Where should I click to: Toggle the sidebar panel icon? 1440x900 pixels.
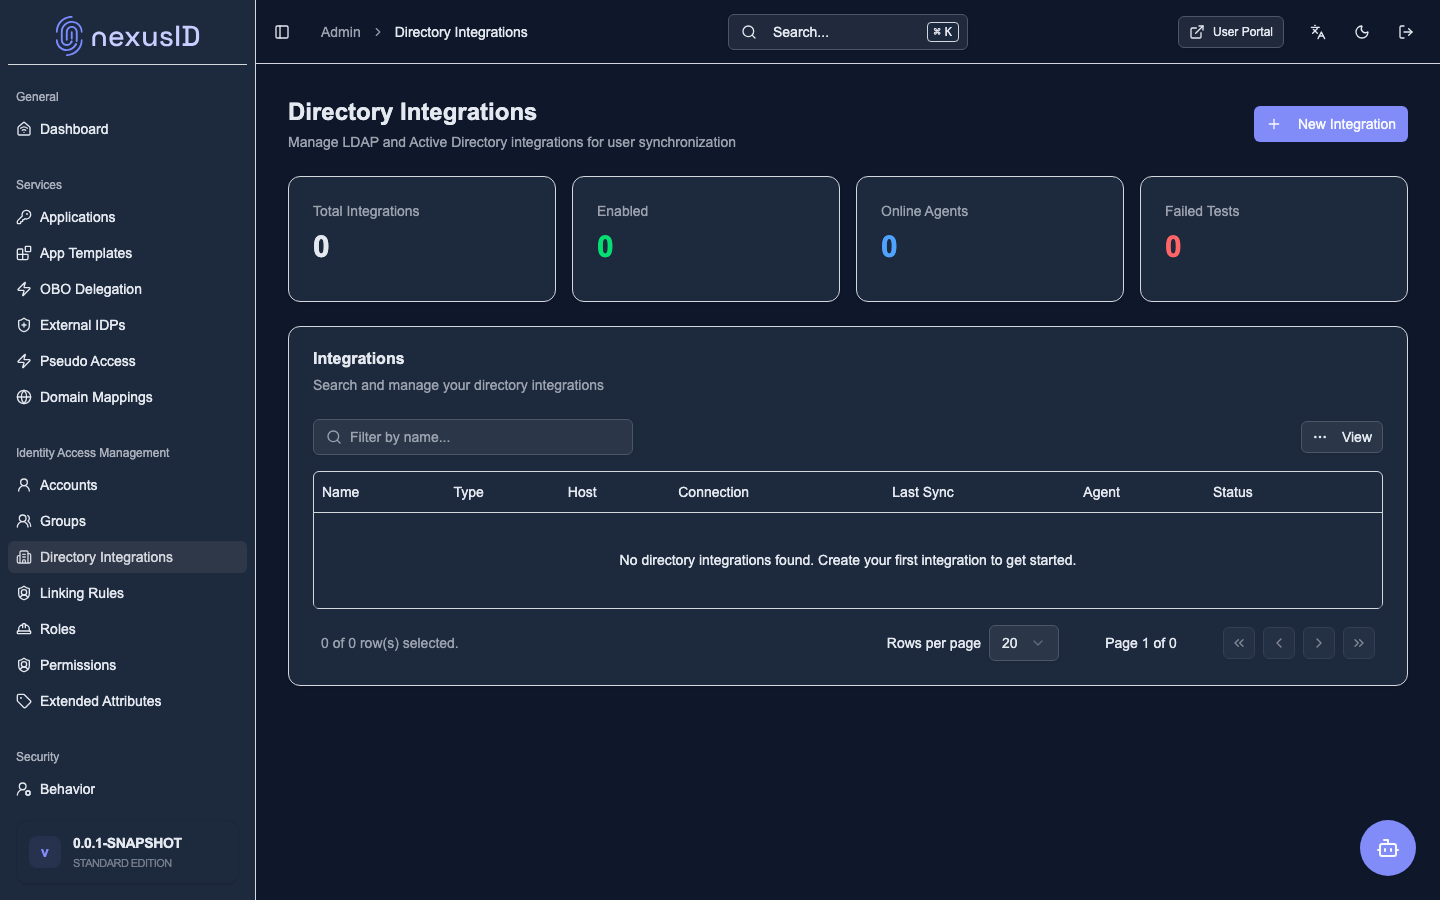(282, 32)
